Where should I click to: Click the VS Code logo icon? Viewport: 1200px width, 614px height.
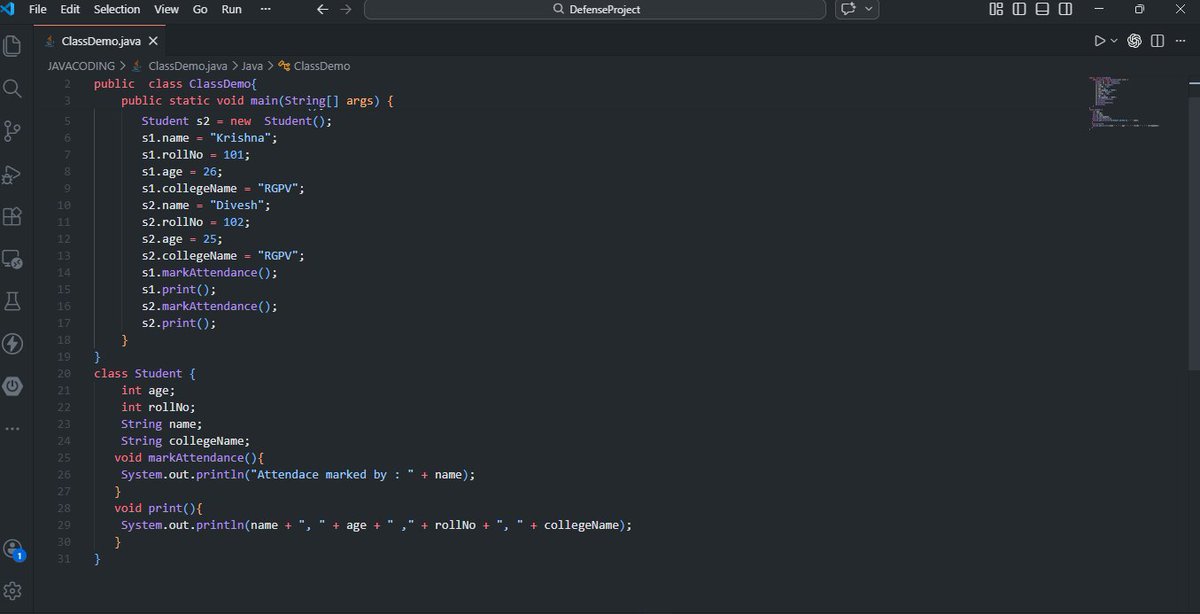pos(7,9)
